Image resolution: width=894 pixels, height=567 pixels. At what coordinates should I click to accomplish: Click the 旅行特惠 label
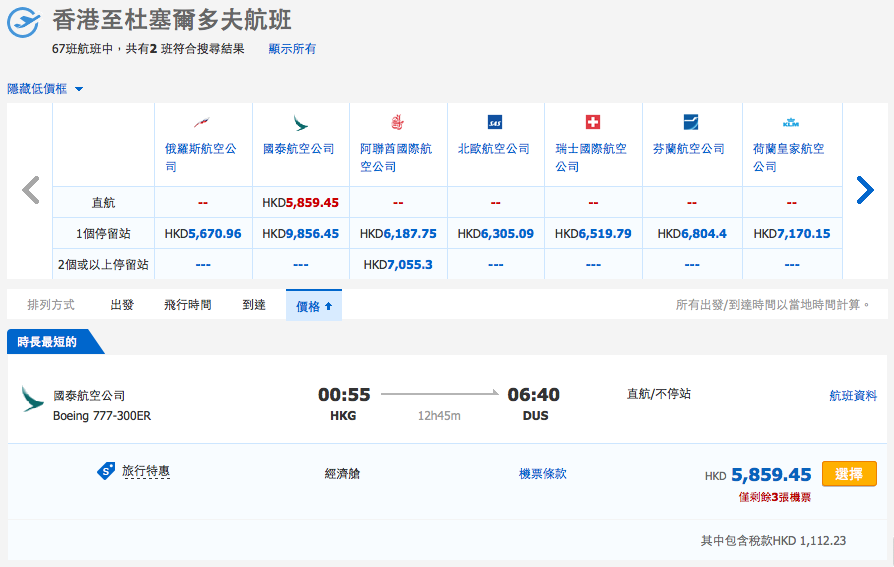[x=146, y=471]
